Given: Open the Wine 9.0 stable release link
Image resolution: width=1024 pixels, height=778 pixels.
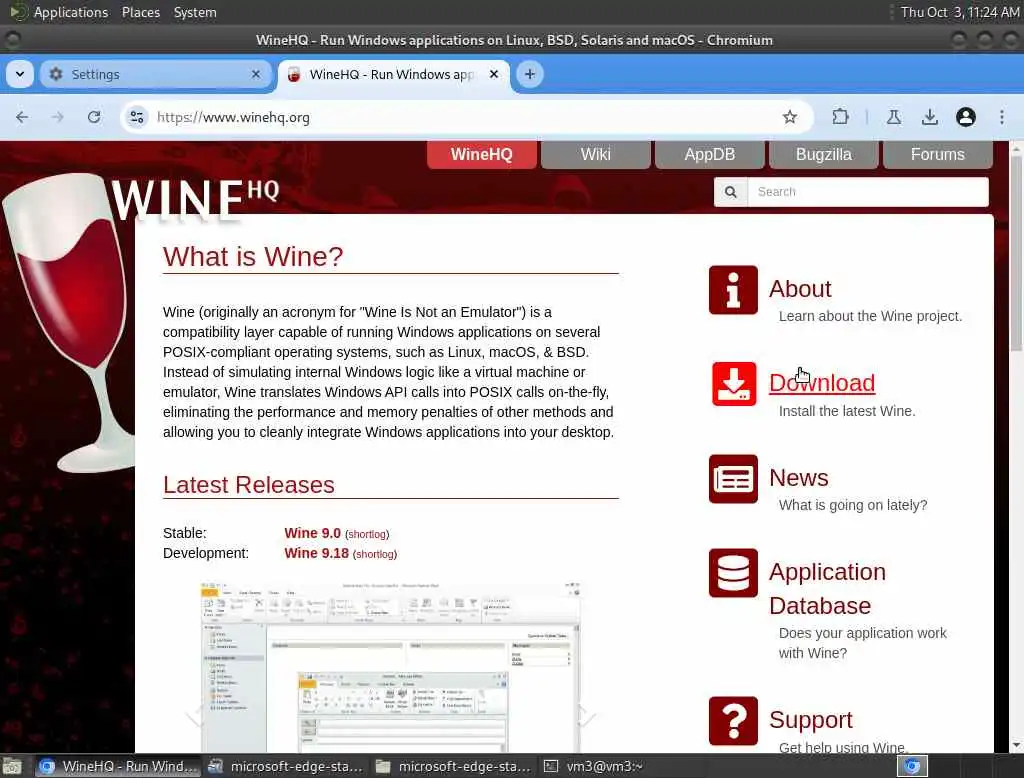Looking at the screenshot, I should tap(312, 533).
